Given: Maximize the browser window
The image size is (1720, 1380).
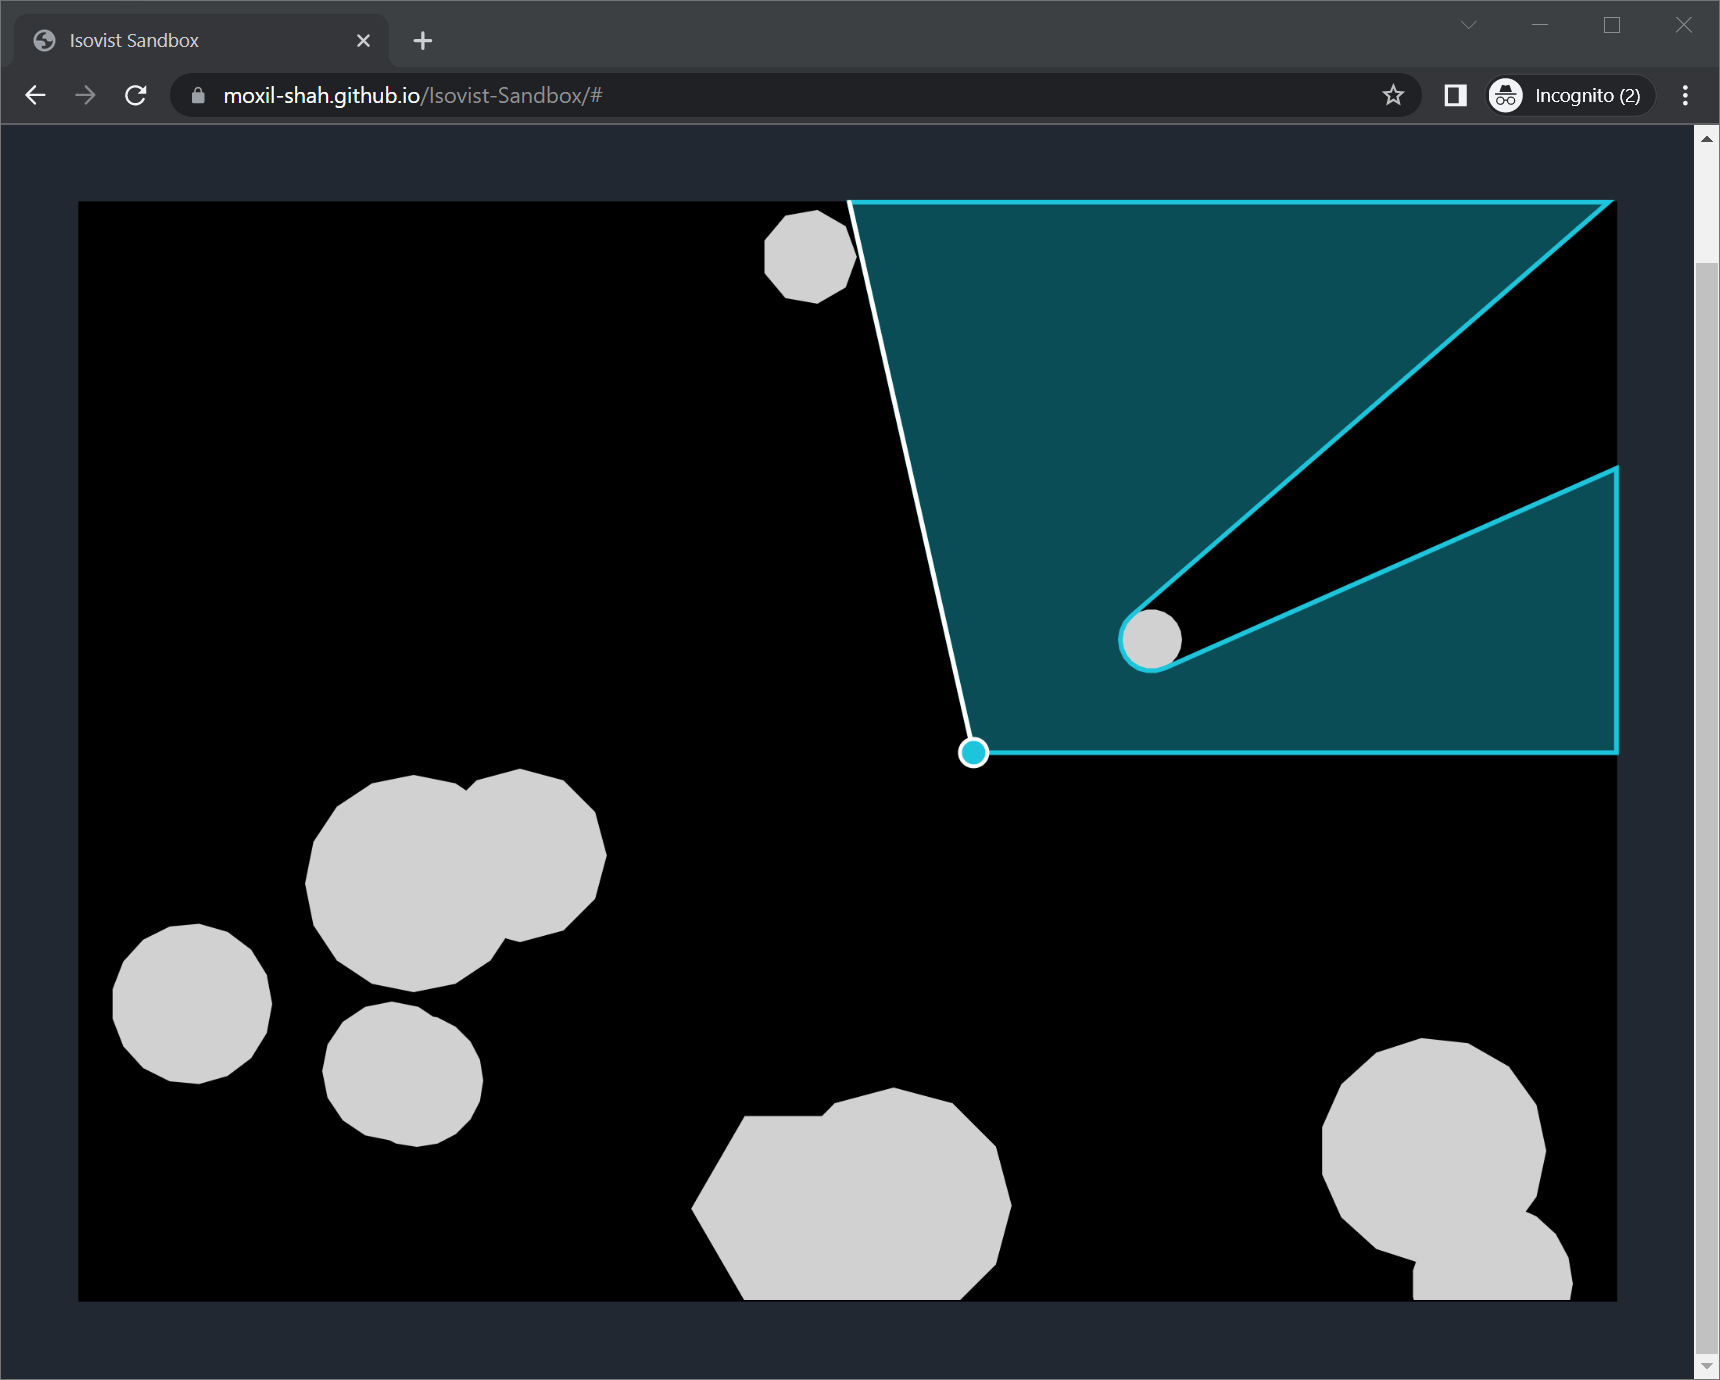Looking at the screenshot, I should tap(1612, 25).
